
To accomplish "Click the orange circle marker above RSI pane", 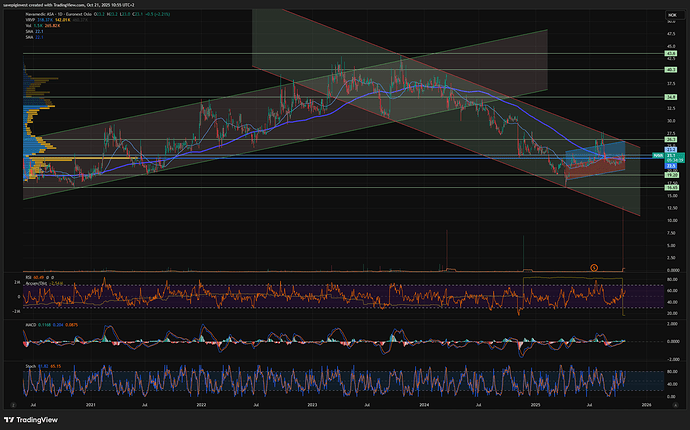I will pyautogui.click(x=594, y=266).
